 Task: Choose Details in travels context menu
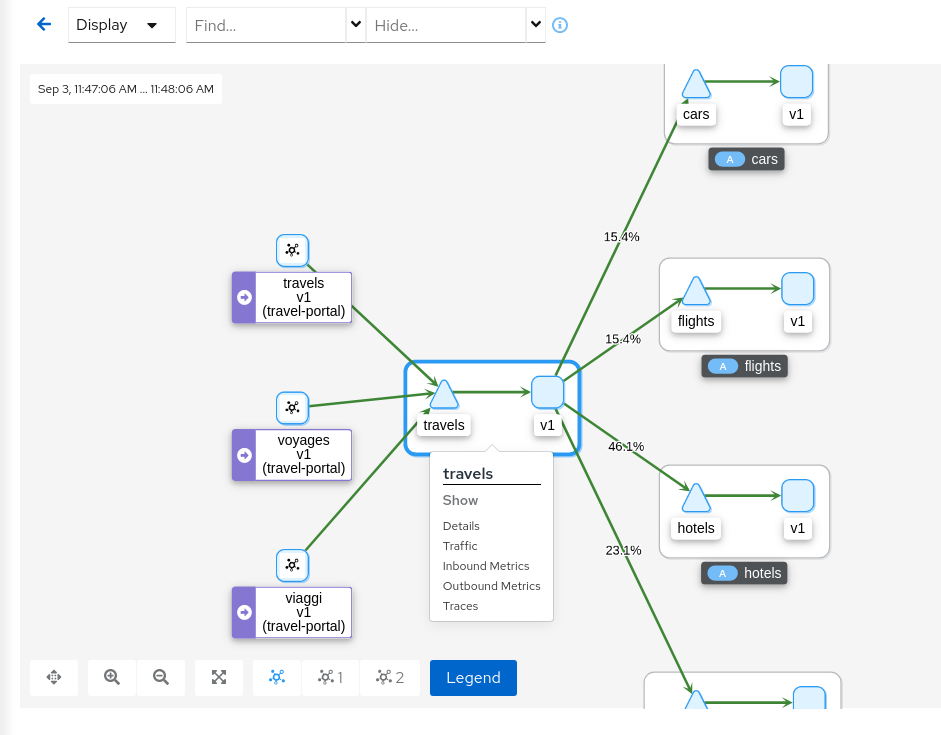click(x=461, y=526)
